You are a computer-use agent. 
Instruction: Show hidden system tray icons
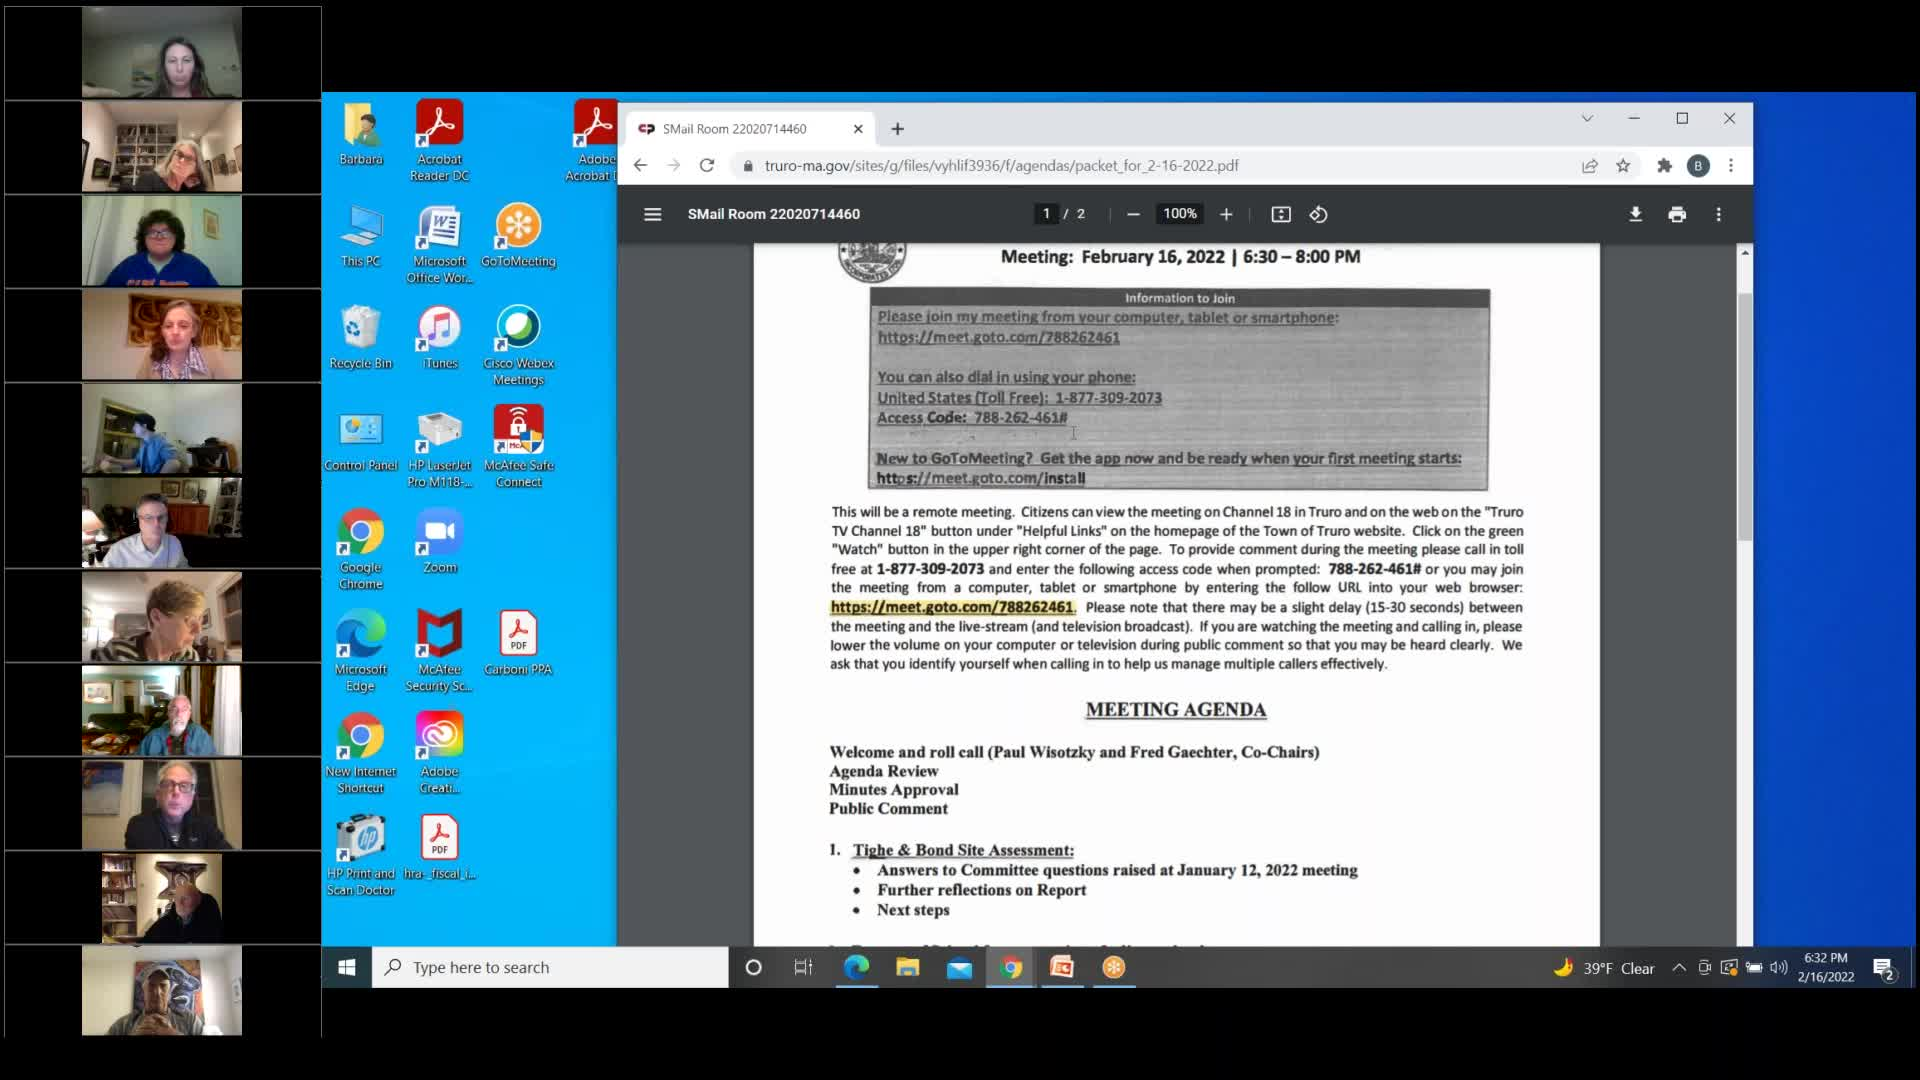point(1679,967)
